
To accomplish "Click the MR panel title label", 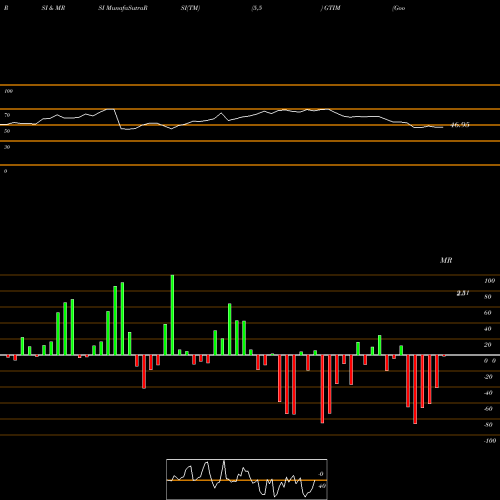I will (x=446, y=260).
